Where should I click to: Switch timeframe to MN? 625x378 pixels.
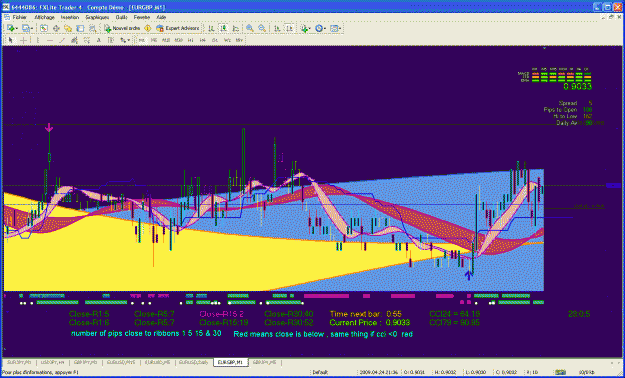(x=239, y=40)
